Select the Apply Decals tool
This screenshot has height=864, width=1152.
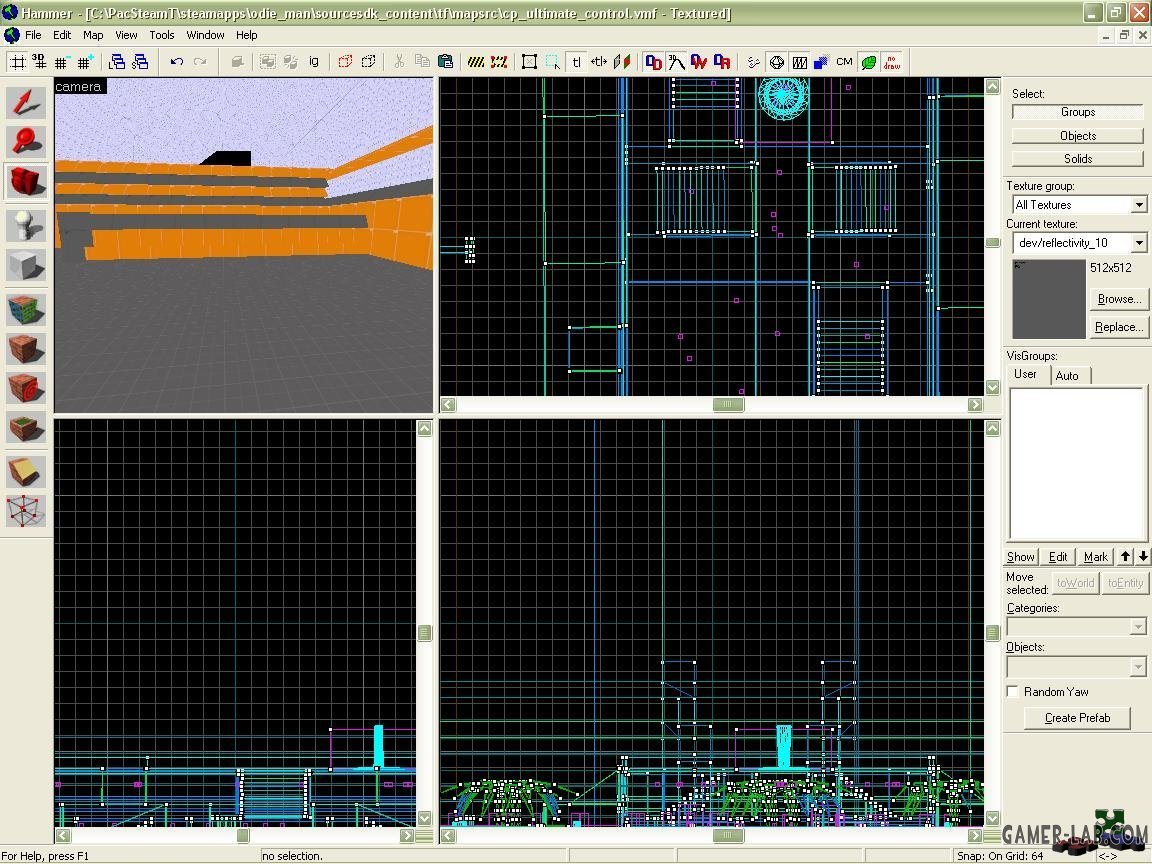point(26,388)
